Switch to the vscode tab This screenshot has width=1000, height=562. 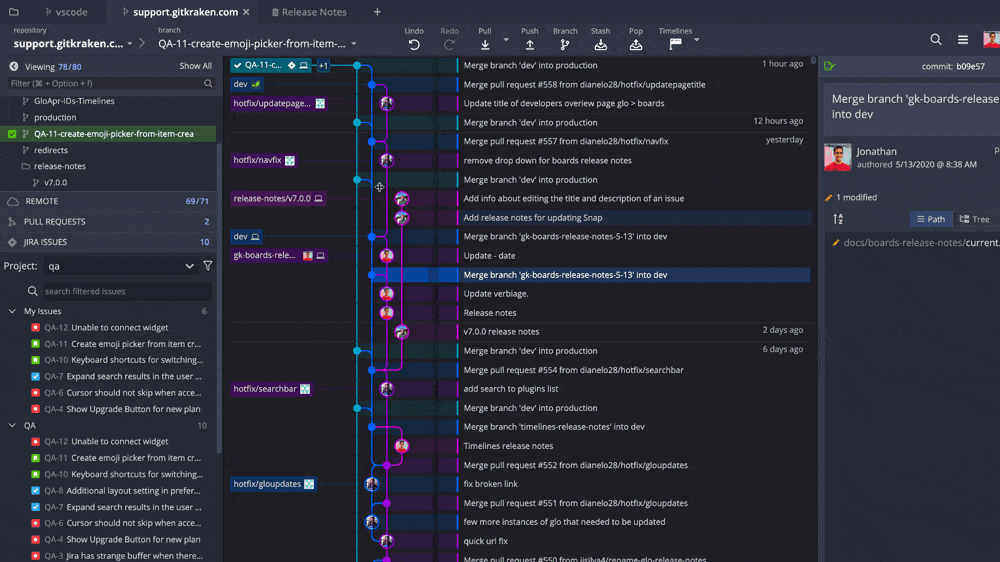tap(66, 11)
